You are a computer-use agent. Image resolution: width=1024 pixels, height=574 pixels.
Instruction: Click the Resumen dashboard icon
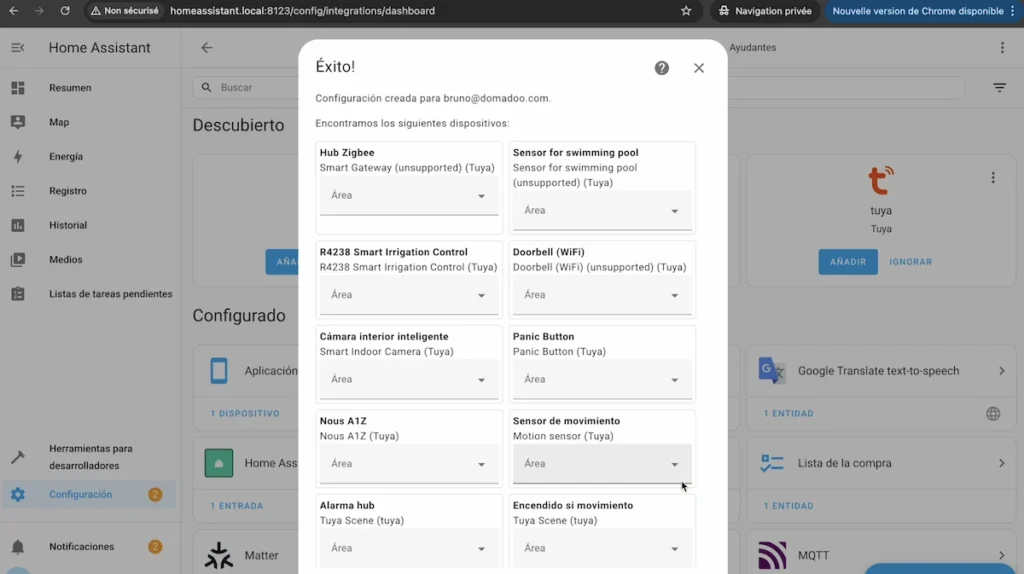(18, 88)
